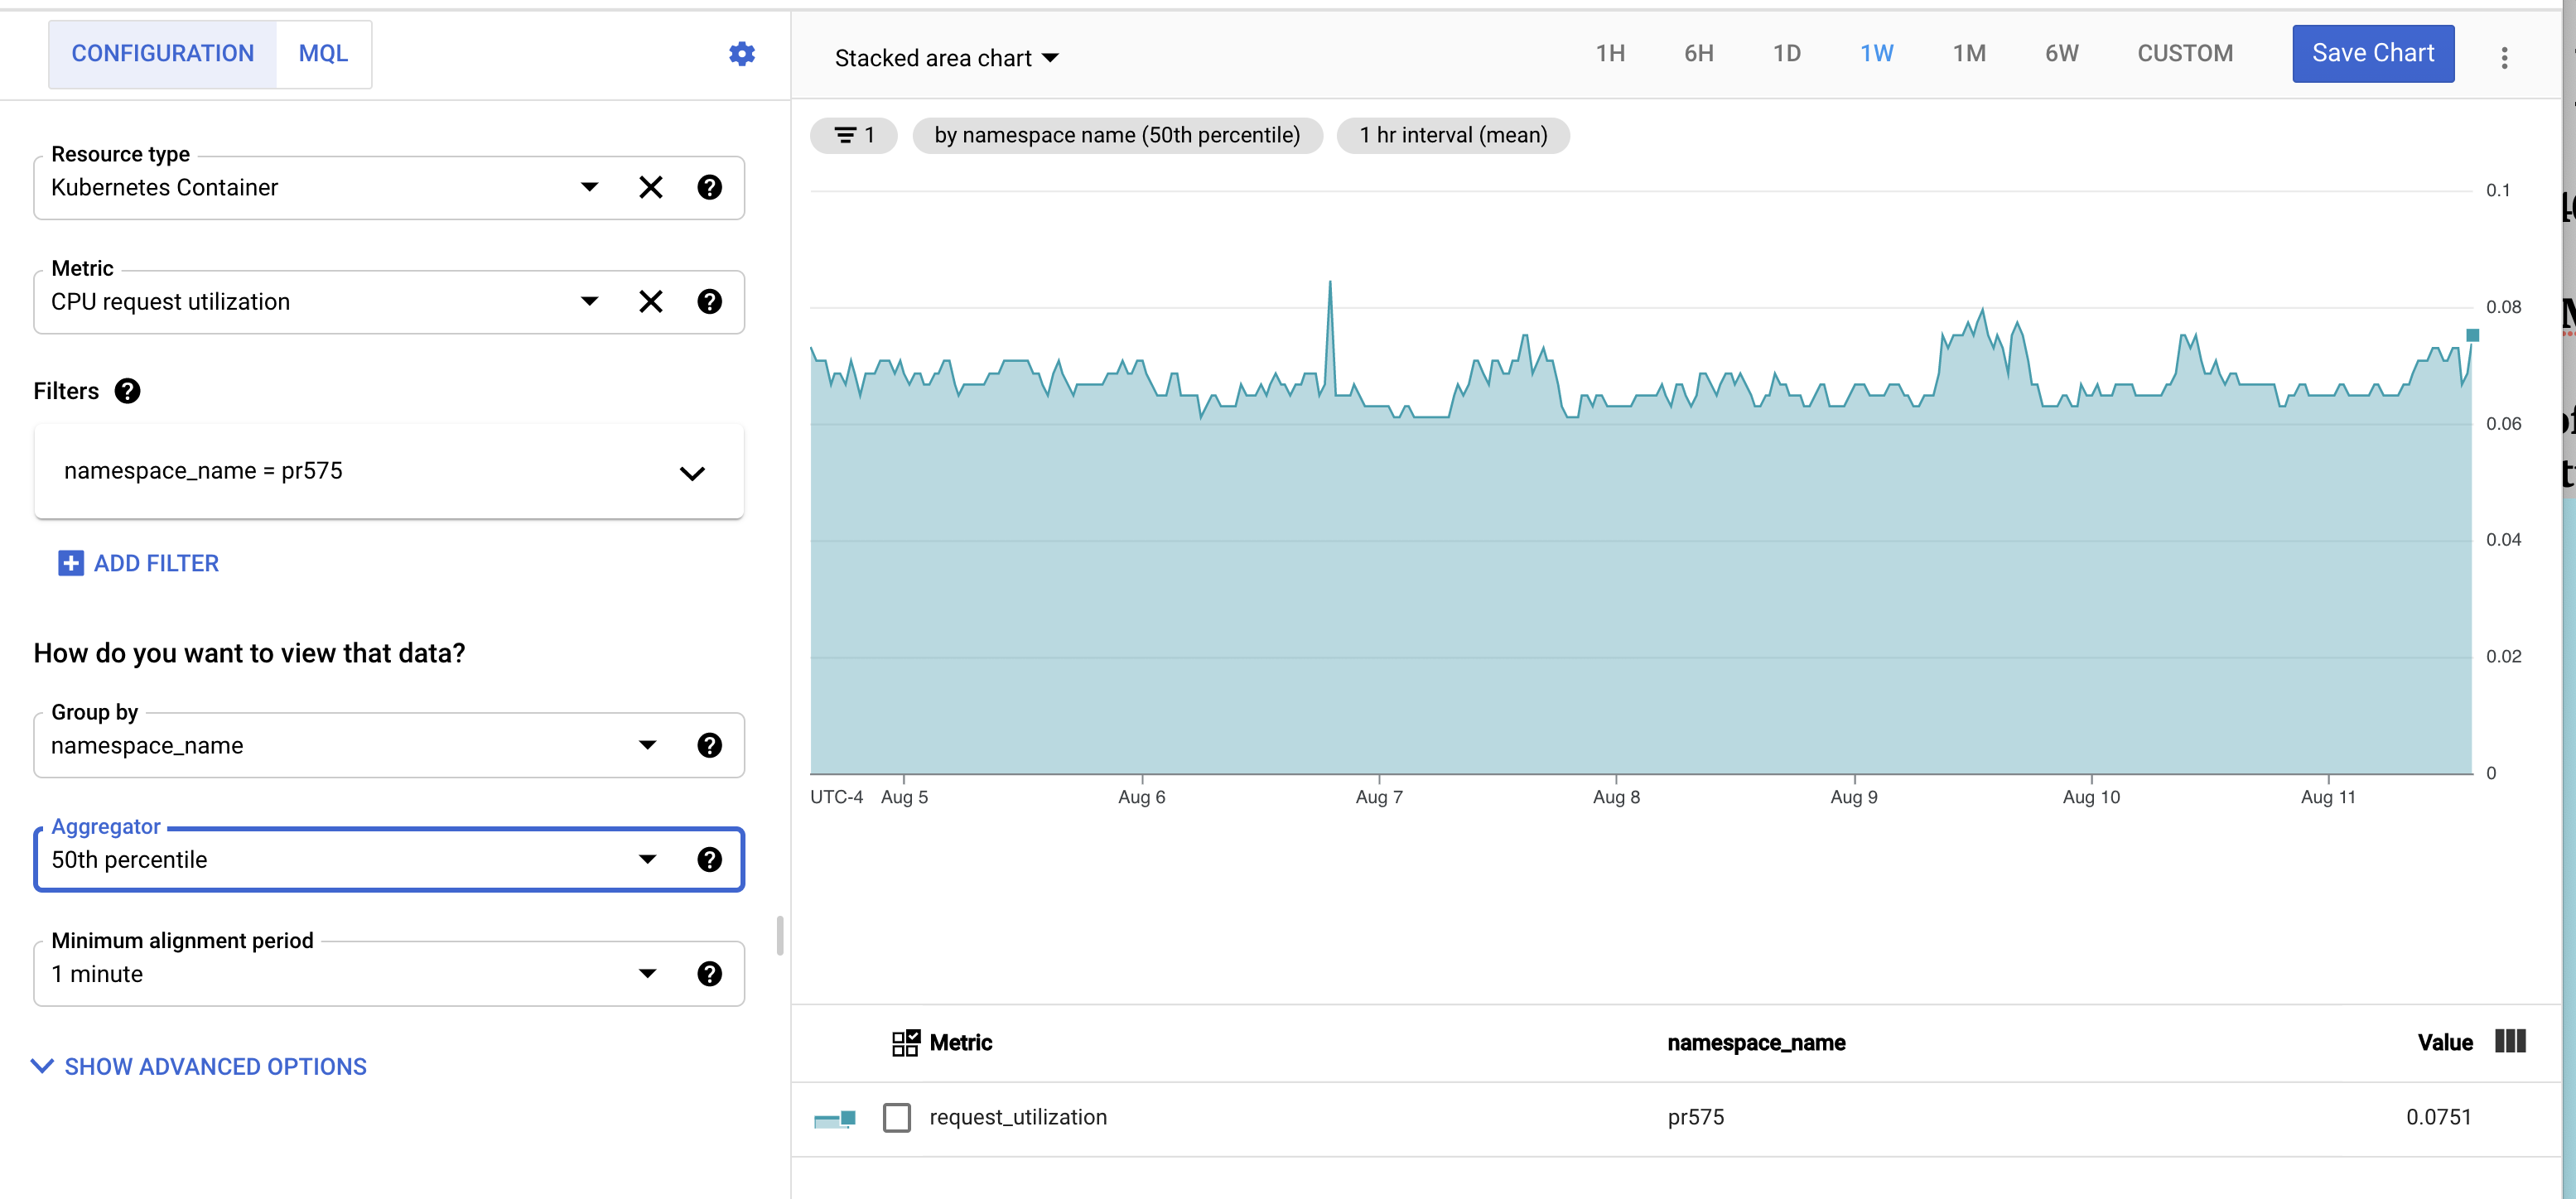
Task: Clear the CPU request utilization metric selection
Action: pyautogui.click(x=651, y=301)
